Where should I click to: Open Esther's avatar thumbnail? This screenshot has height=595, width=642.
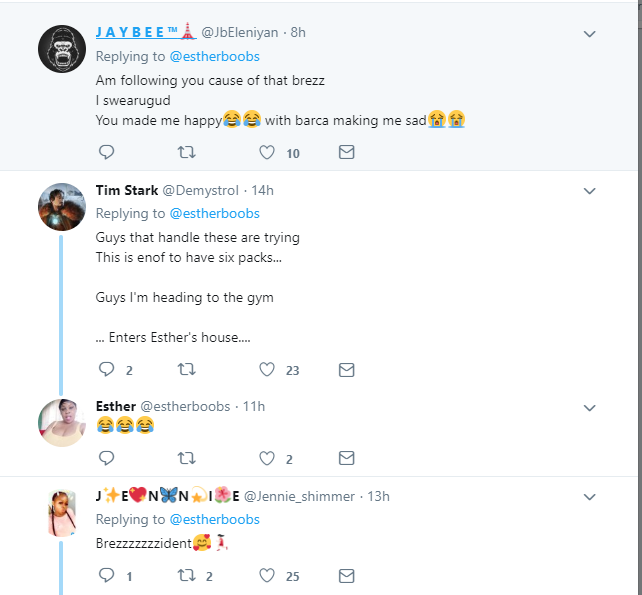pyautogui.click(x=60, y=423)
